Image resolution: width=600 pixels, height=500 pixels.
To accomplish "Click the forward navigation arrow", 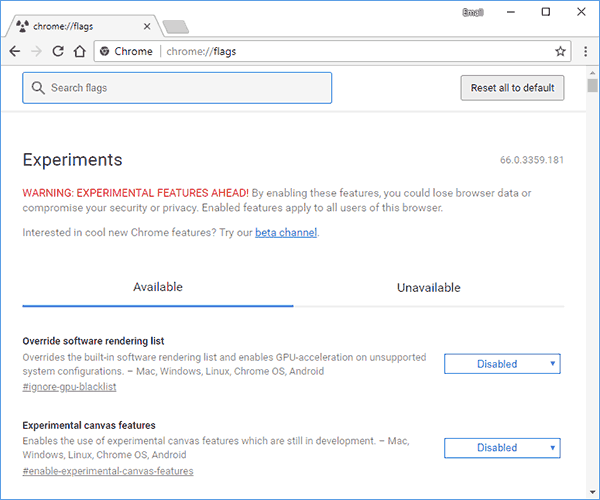I will (x=36, y=51).
